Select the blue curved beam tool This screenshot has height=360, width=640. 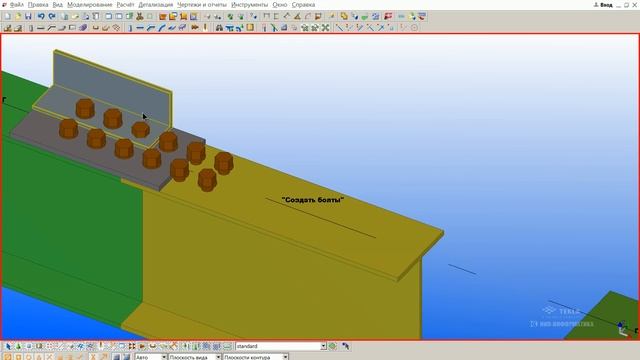pos(161,28)
